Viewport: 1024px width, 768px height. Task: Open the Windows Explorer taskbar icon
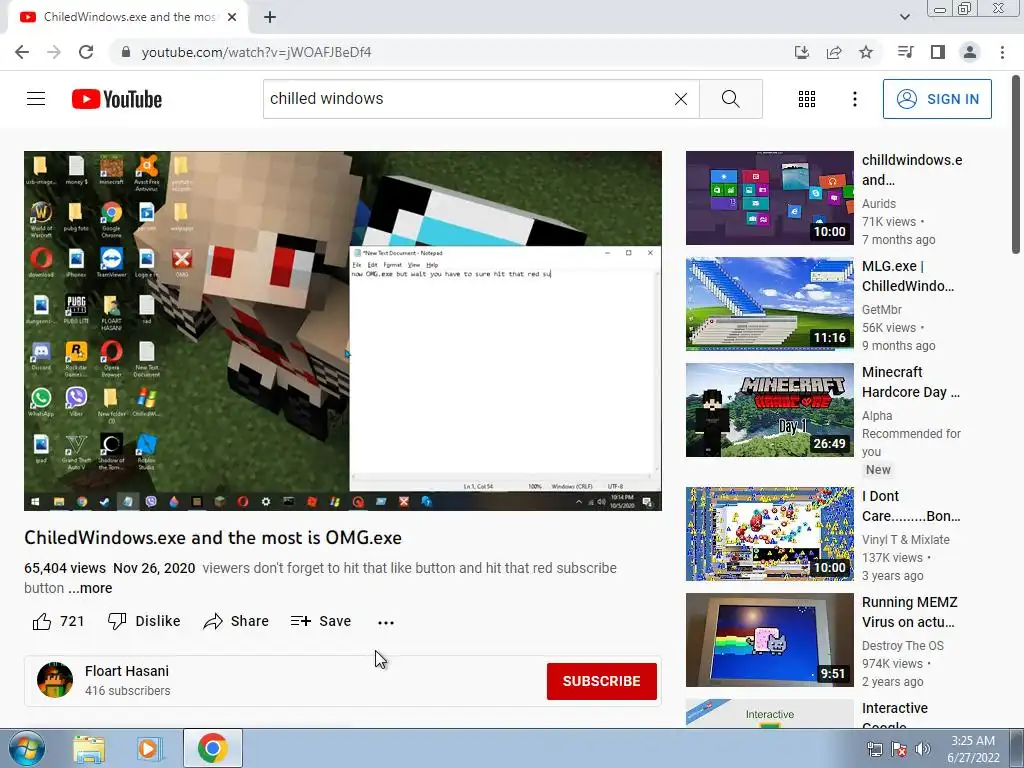coord(89,748)
